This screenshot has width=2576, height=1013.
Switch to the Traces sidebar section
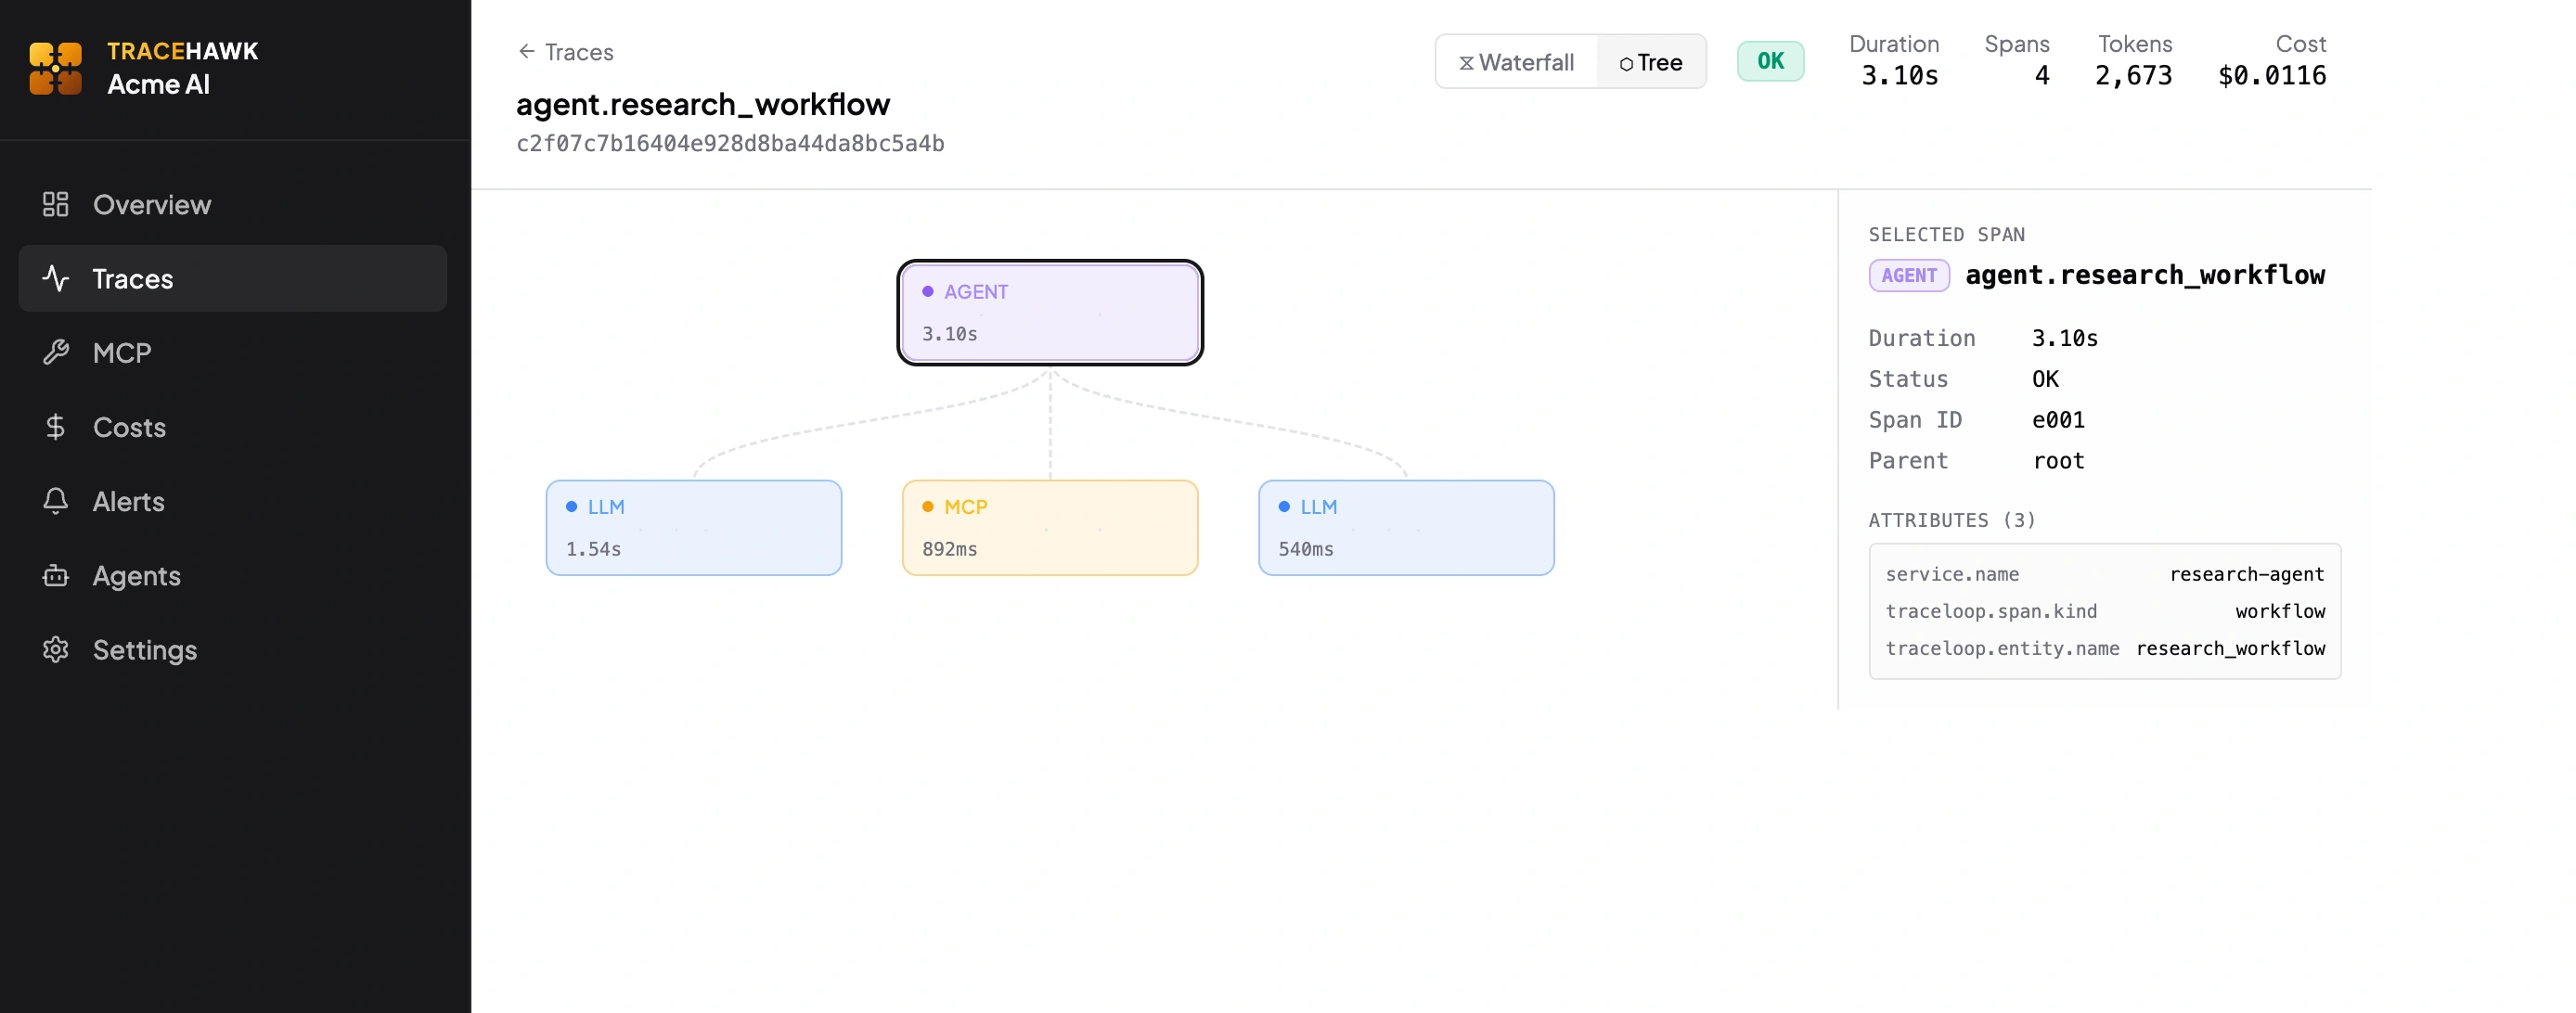(x=133, y=278)
